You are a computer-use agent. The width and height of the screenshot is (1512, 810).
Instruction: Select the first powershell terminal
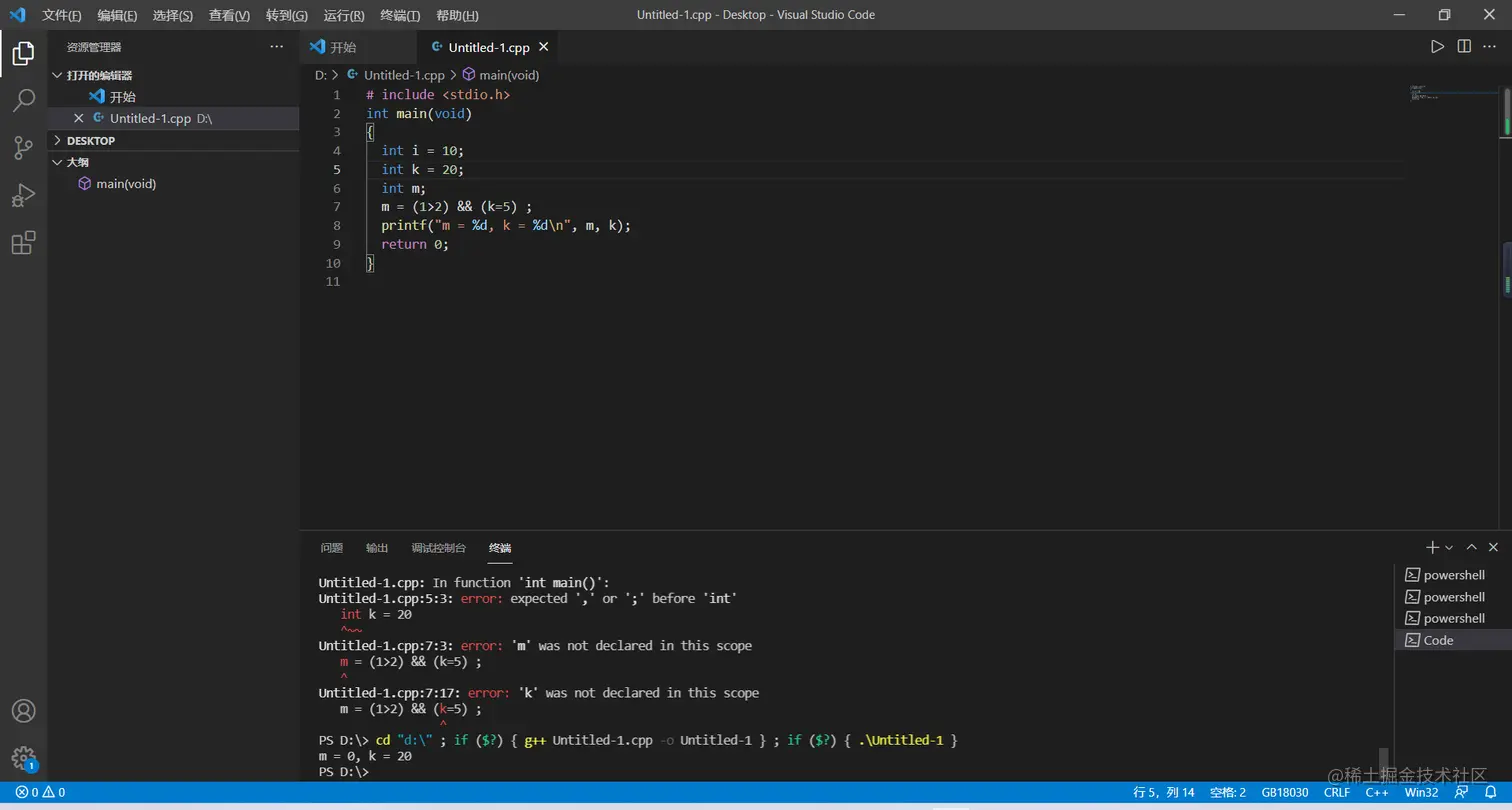pyautogui.click(x=1452, y=575)
